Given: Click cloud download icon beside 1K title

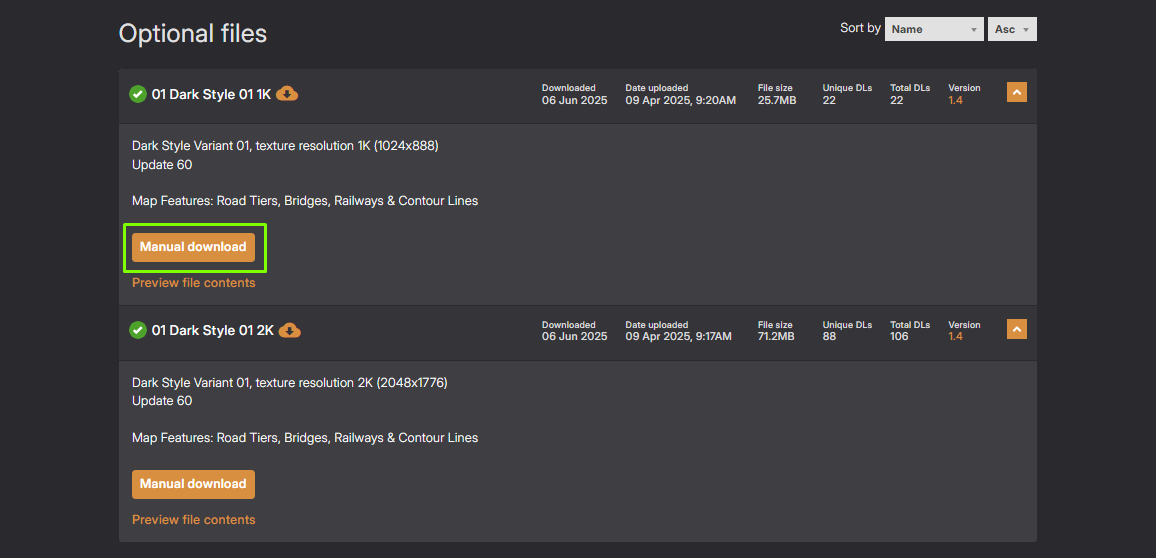Looking at the screenshot, I should [x=287, y=94].
